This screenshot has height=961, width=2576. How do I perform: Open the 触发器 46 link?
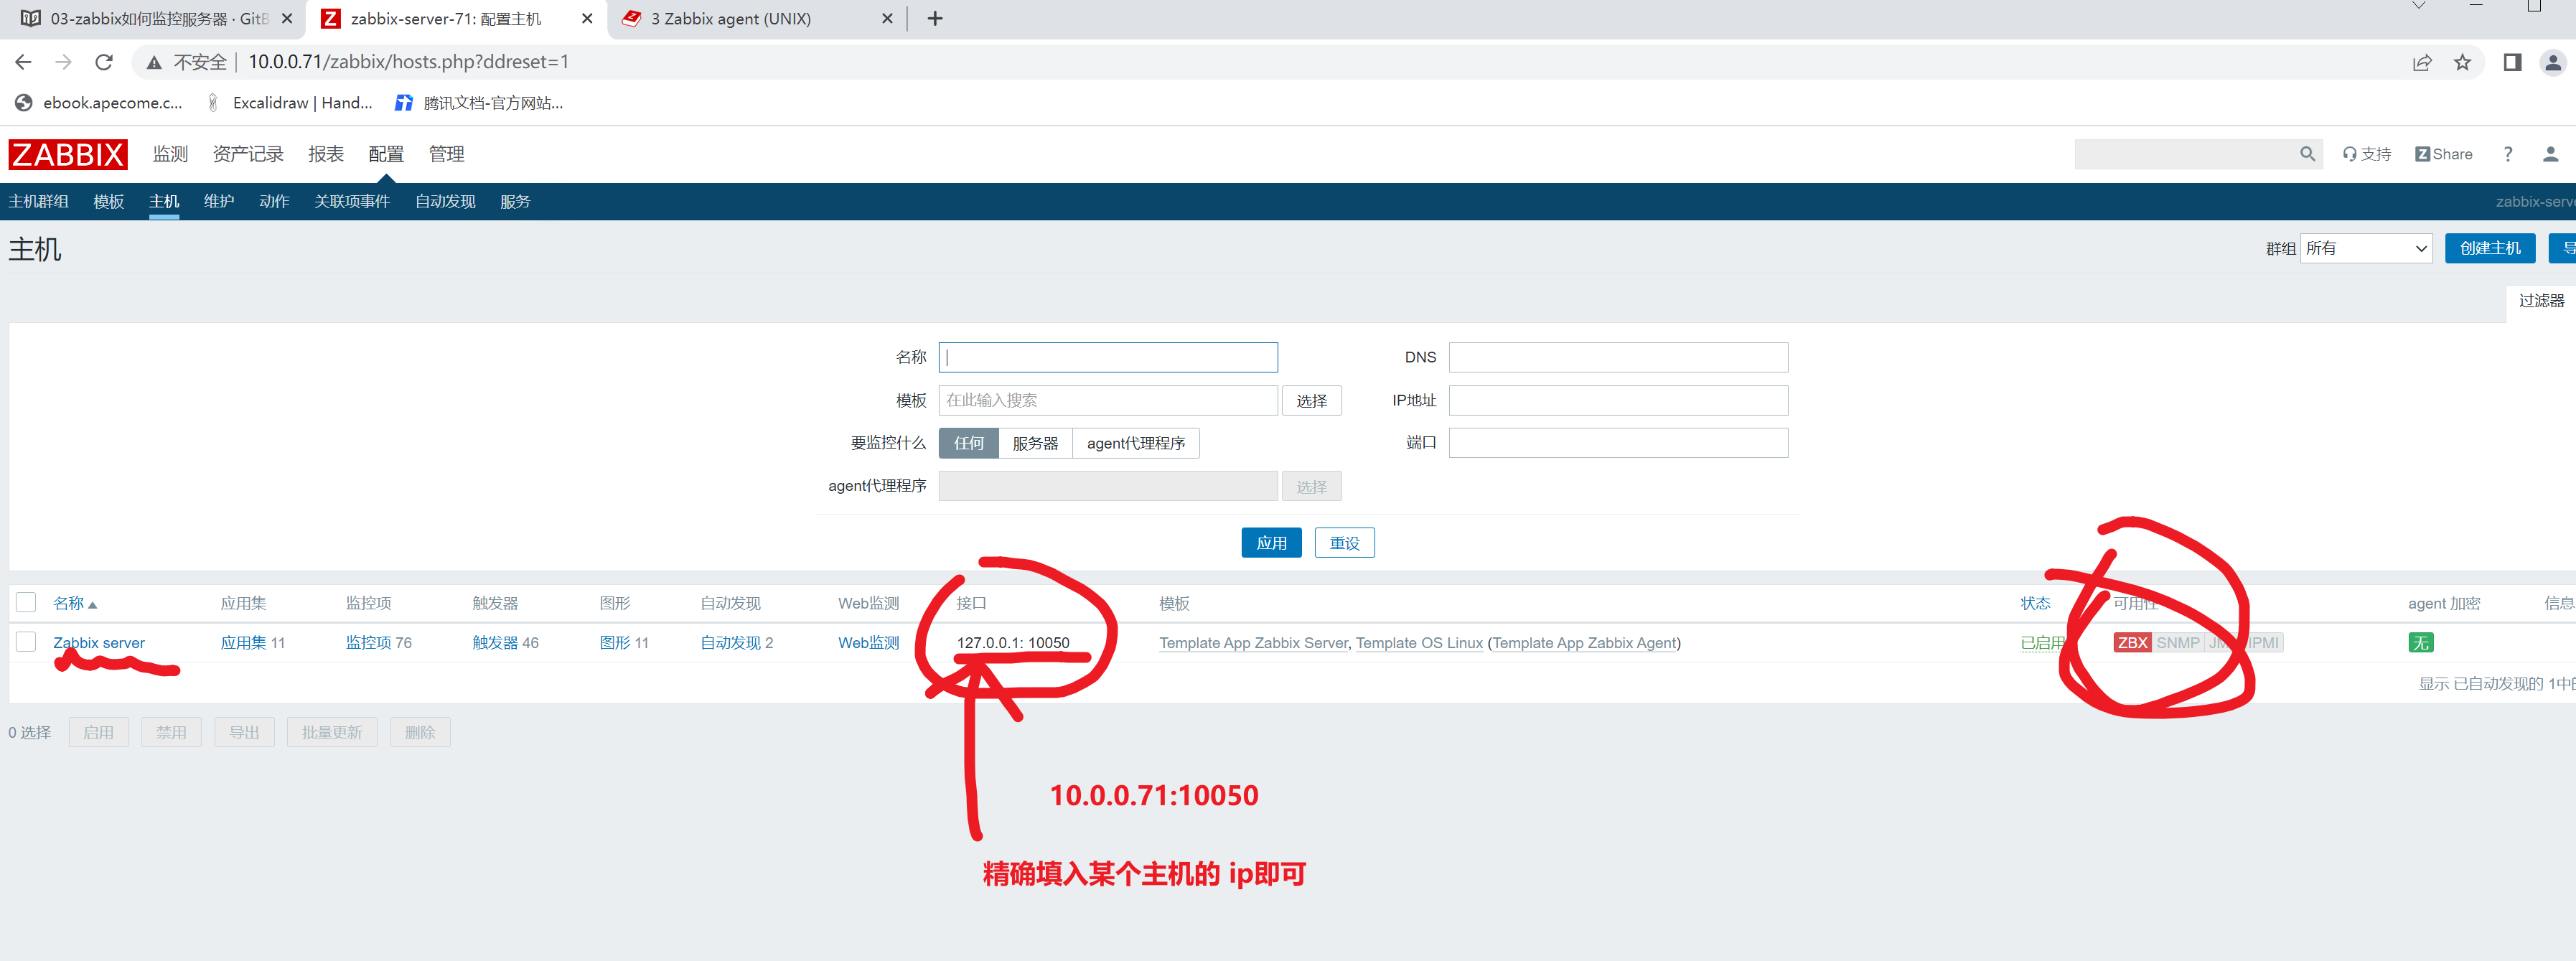point(495,643)
